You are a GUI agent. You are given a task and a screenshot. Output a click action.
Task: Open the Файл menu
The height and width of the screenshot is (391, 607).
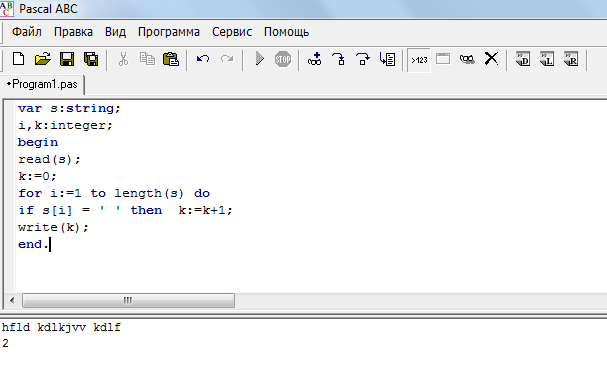(x=27, y=32)
